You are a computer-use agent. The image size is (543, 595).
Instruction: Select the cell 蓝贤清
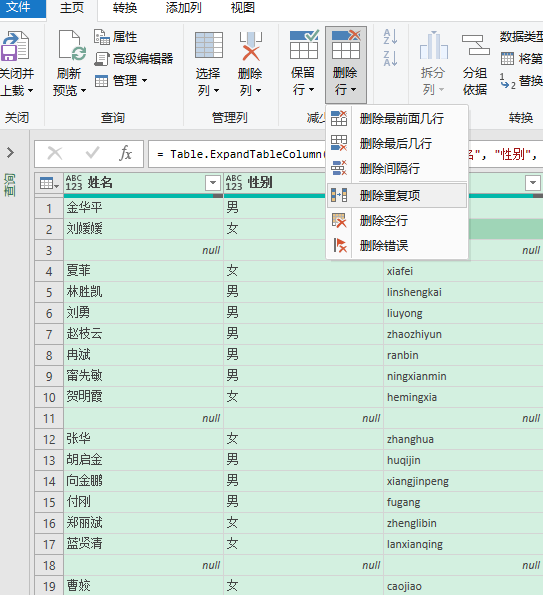[x=143, y=544]
